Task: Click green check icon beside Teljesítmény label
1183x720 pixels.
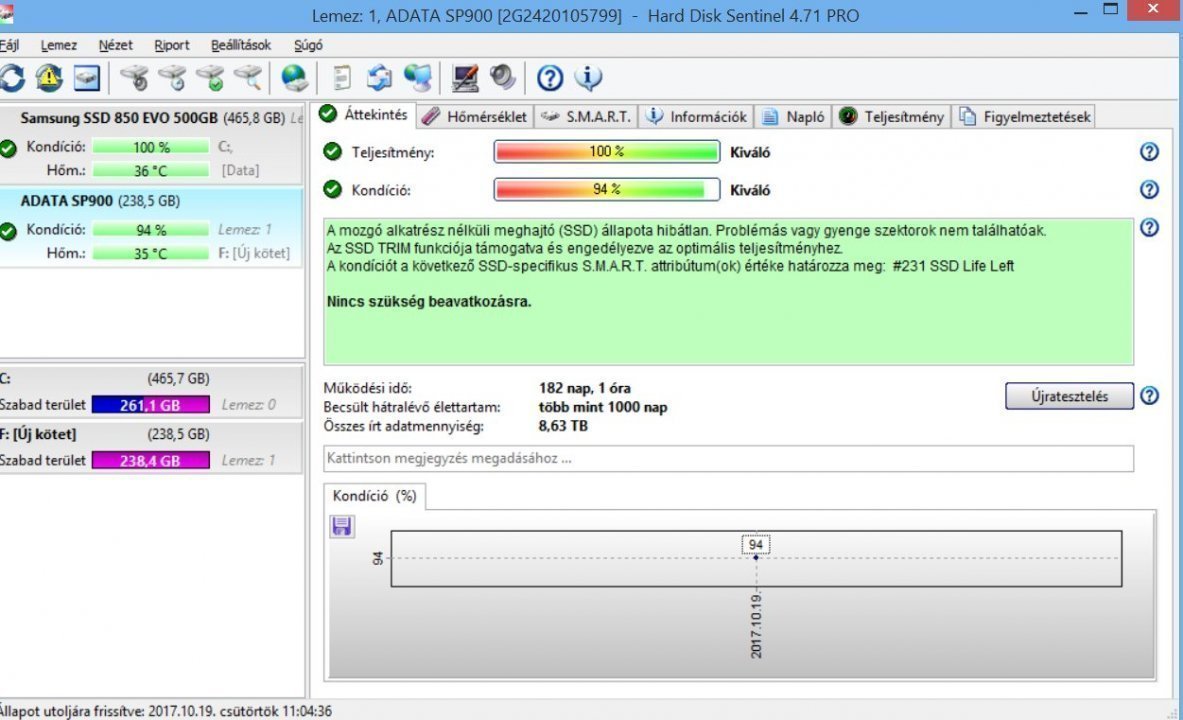Action: tap(333, 152)
